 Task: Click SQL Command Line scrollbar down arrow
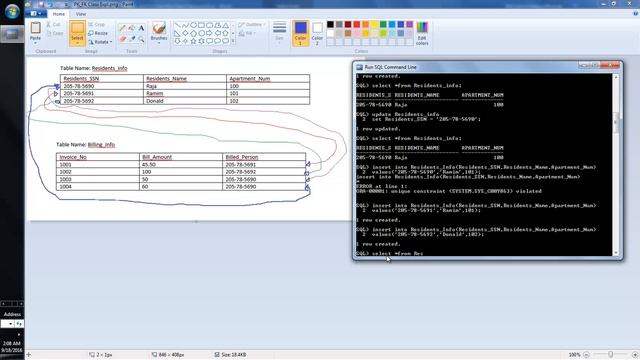616,253
